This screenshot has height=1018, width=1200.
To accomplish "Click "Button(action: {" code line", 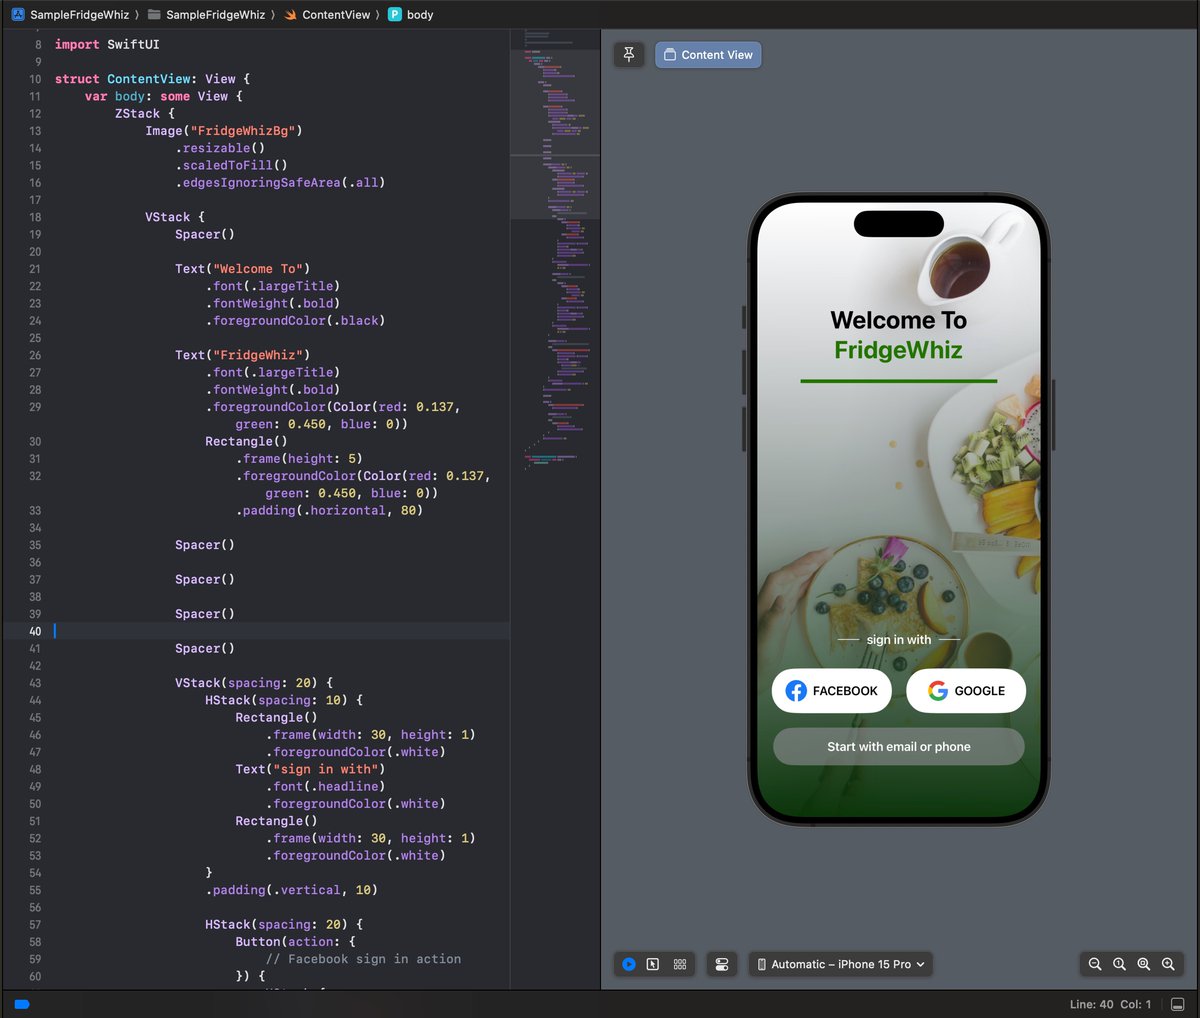I will click(295, 942).
